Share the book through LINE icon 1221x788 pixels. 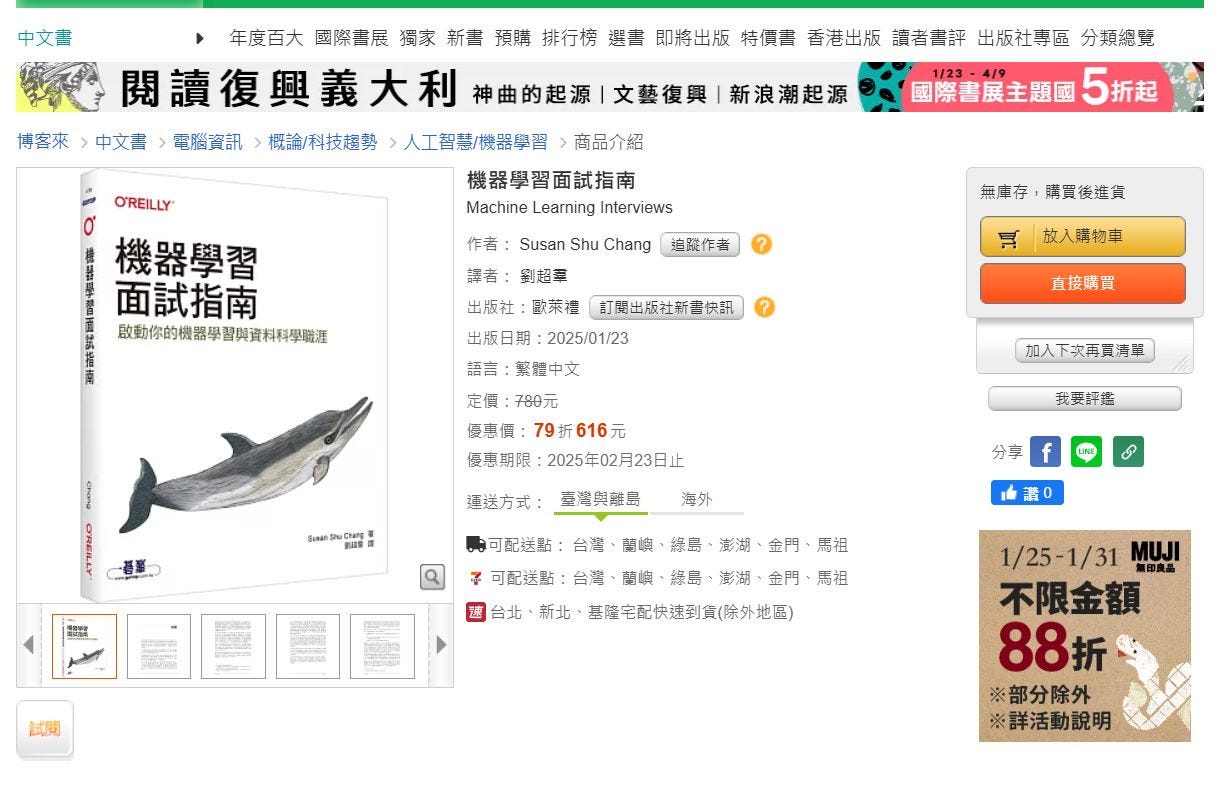[1086, 452]
